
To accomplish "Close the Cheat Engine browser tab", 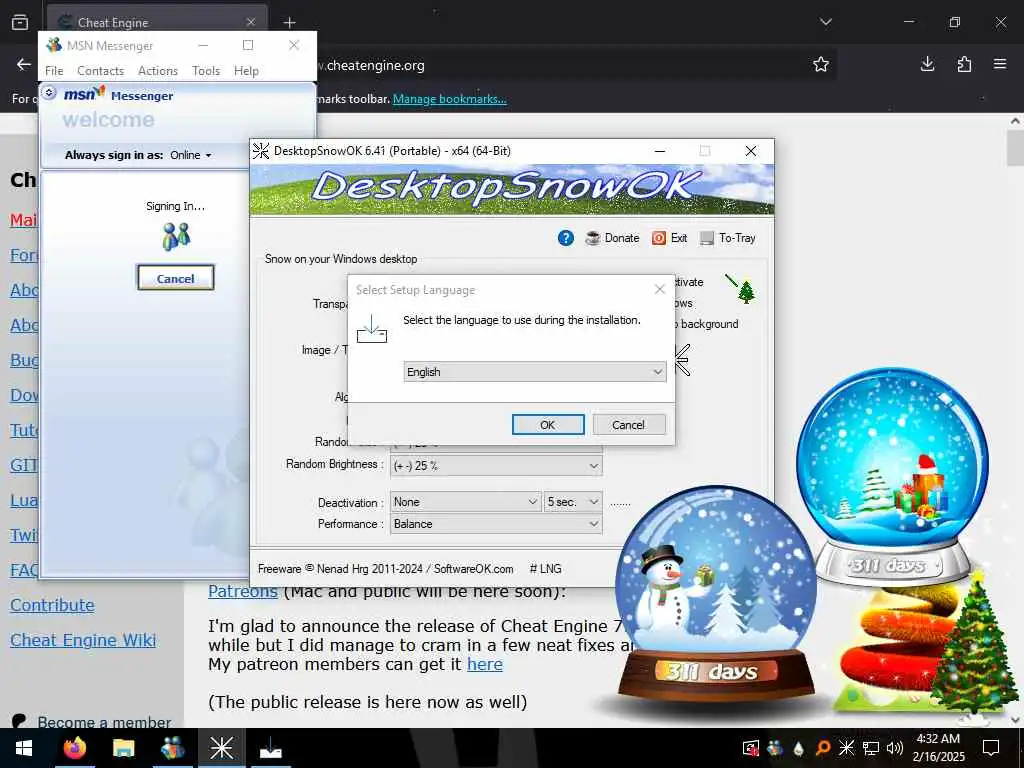I will point(251,22).
